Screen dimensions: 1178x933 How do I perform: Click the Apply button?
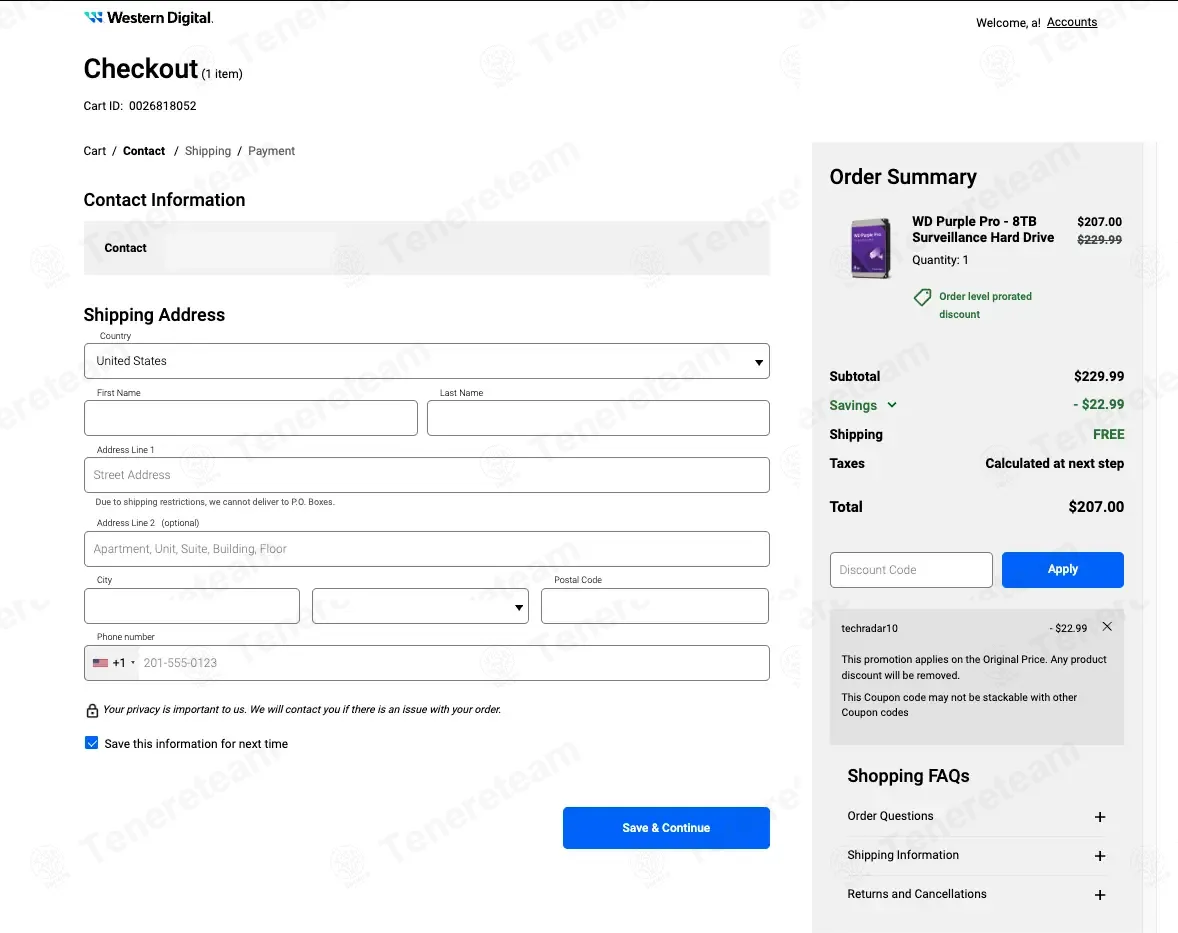[1062, 570]
